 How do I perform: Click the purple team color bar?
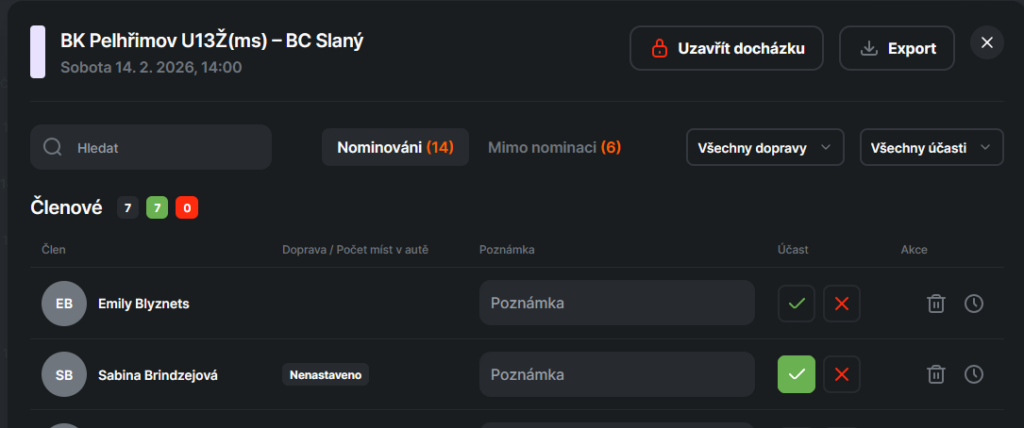(38, 52)
